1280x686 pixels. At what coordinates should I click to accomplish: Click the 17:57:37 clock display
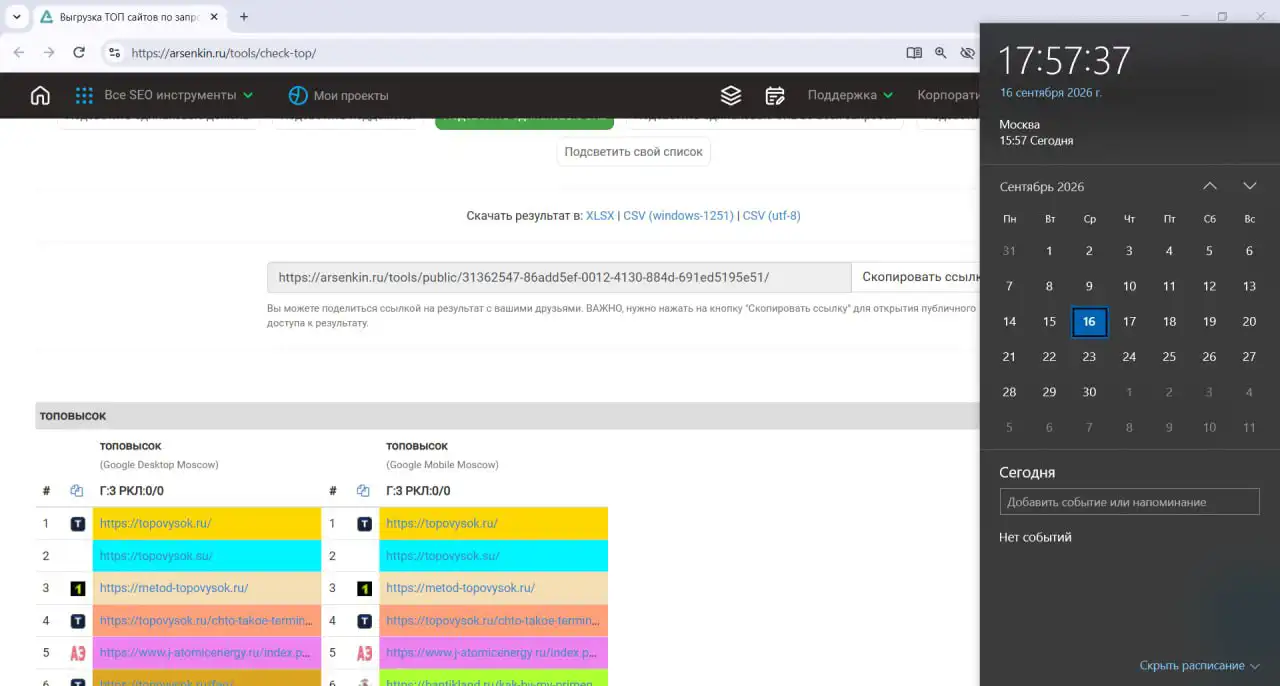[1064, 61]
